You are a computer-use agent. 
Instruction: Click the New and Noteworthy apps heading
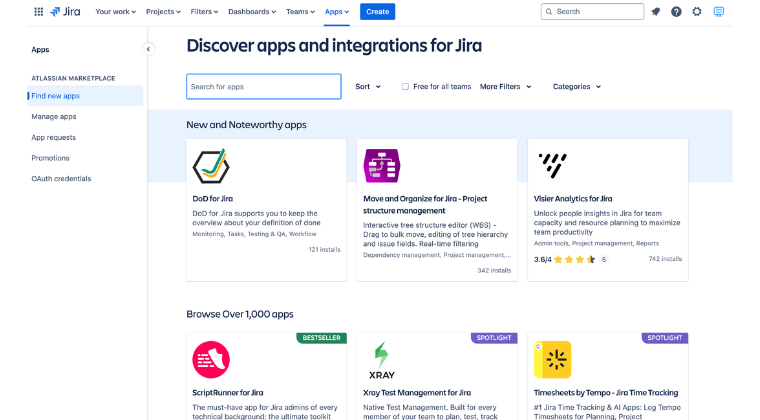[x=246, y=124]
